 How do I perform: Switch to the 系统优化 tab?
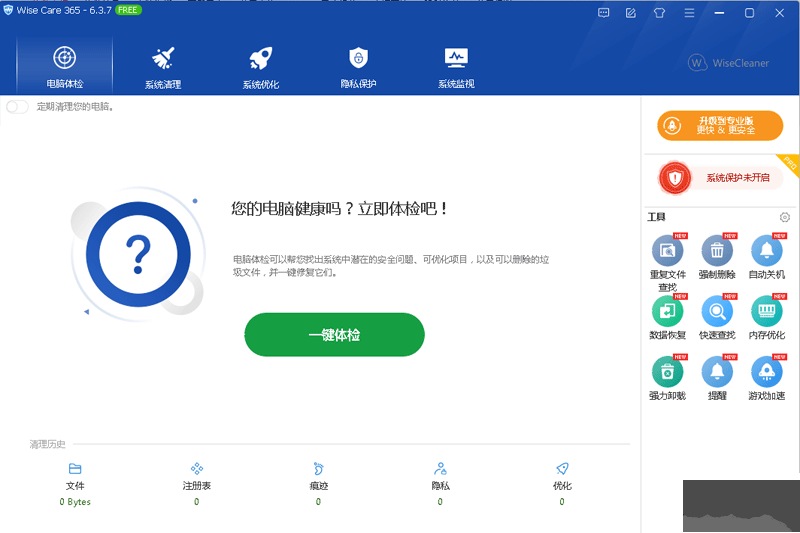(x=261, y=66)
